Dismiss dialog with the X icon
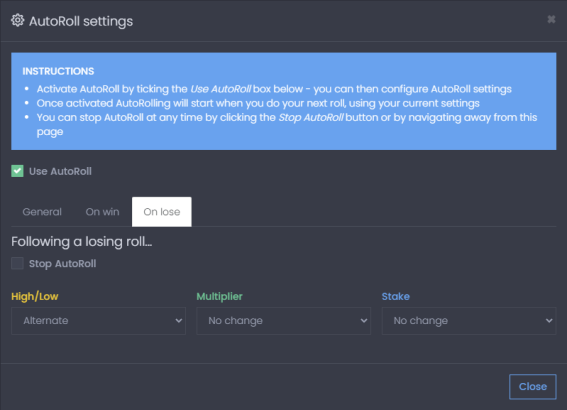This screenshot has height=410, width=567. (551, 19)
